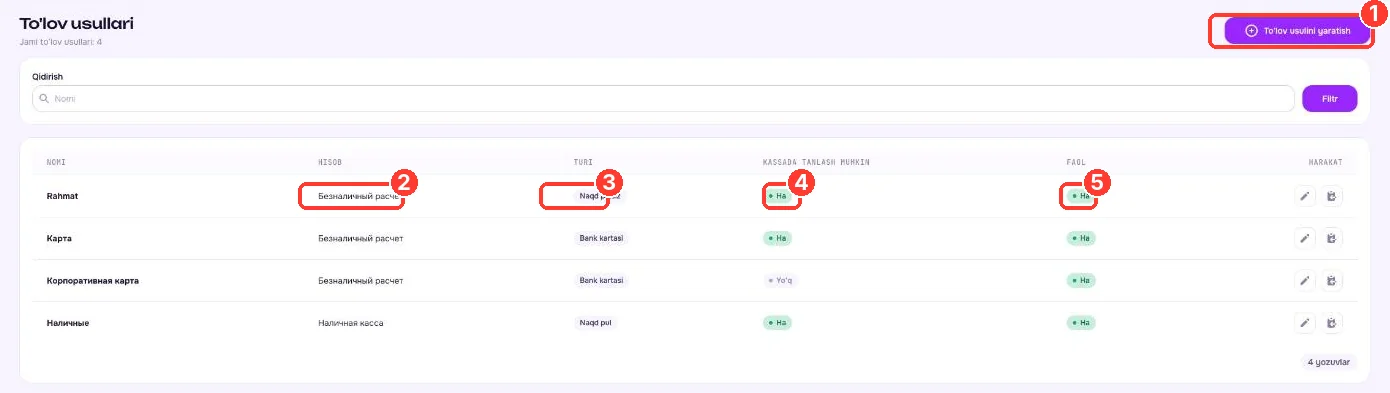Click the Kassada tanlash Ha badge in the Карта row

(x=777, y=238)
